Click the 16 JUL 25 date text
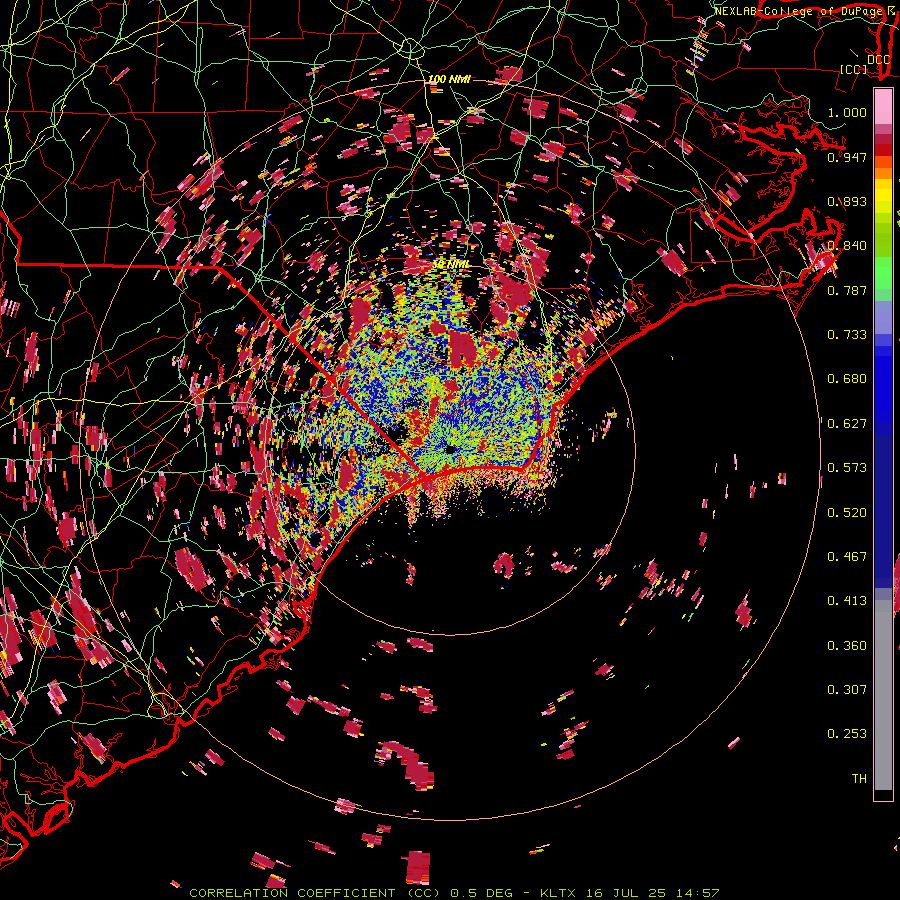900x900 pixels. pyautogui.click(x=626, y=893)
